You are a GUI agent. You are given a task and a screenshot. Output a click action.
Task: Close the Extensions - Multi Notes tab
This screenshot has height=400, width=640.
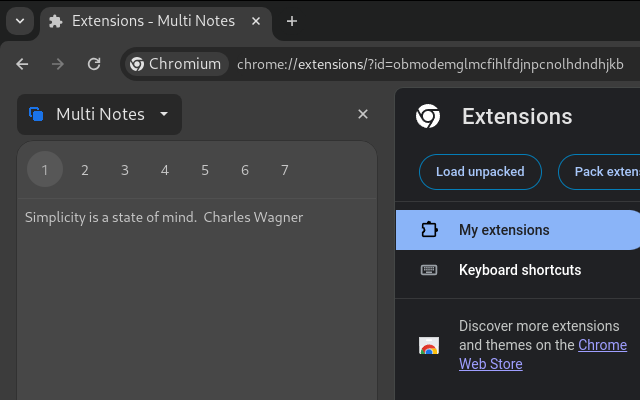[256, 21]
